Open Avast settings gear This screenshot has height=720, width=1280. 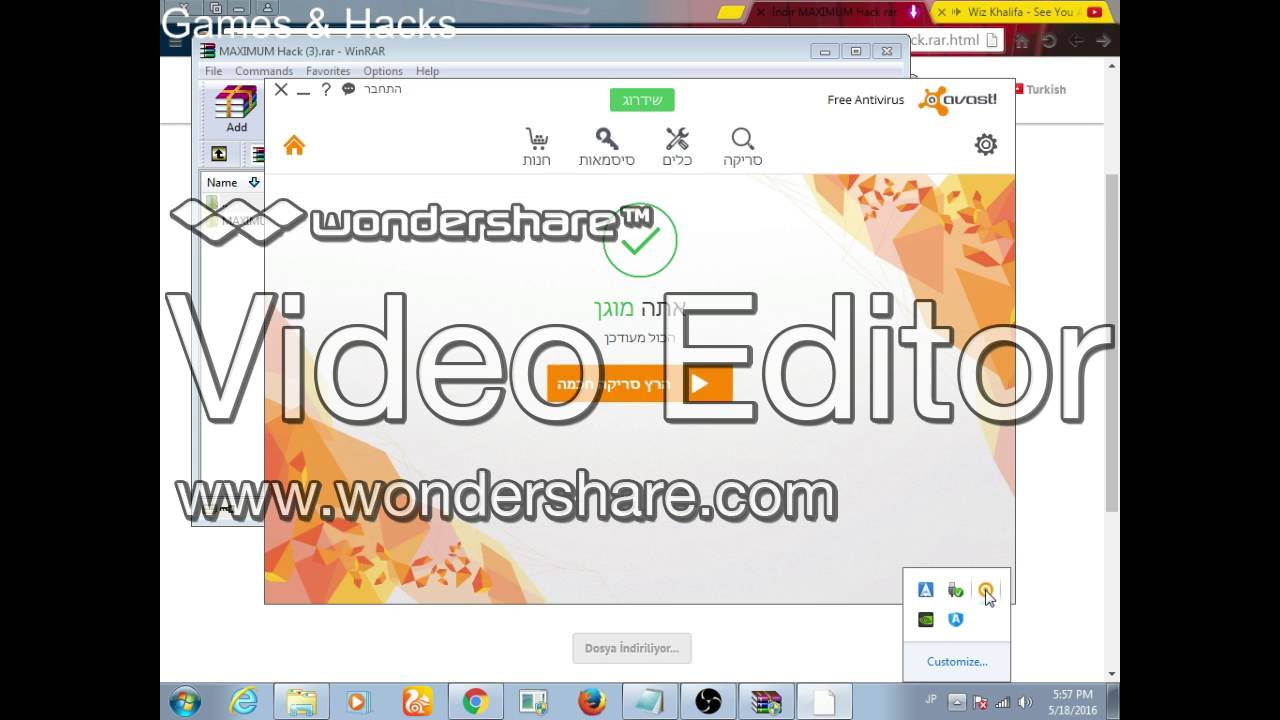point(986,144)
